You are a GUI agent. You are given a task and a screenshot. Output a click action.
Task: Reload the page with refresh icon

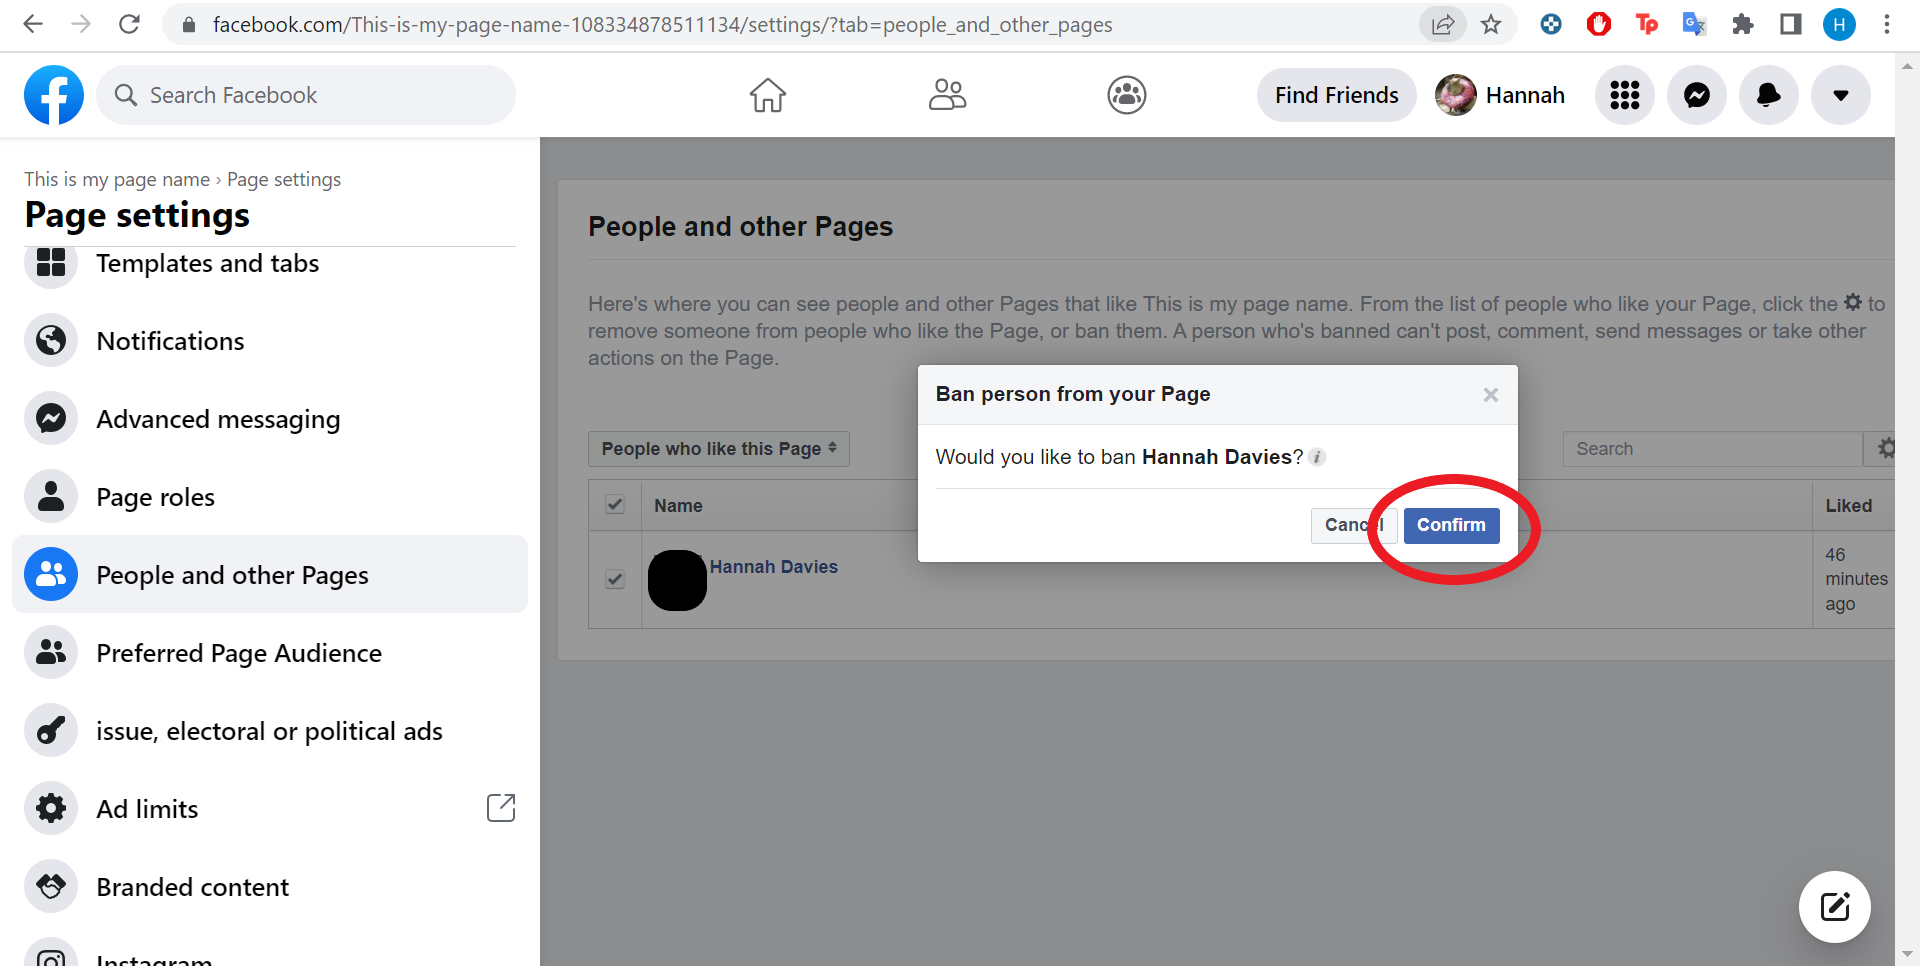(129, 24)
